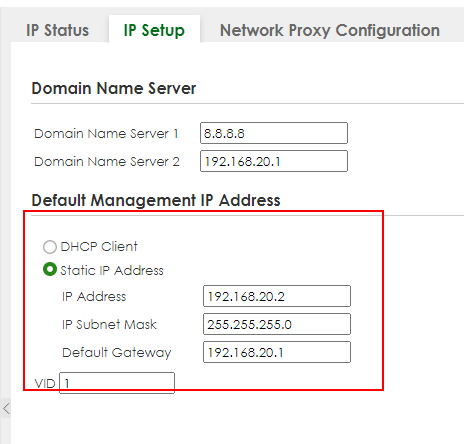
Task: Click the DHCP Client label text
Action: [x=99, y=247]
